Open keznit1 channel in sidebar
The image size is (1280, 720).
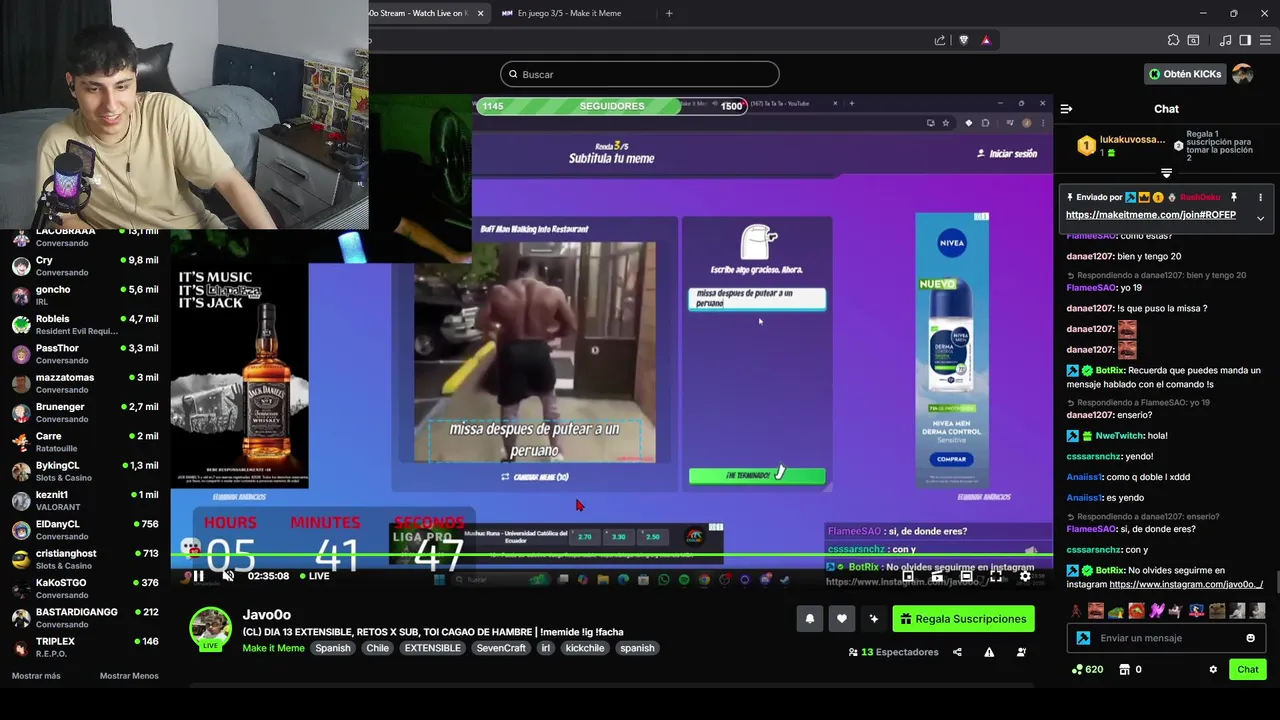[85, 500]
